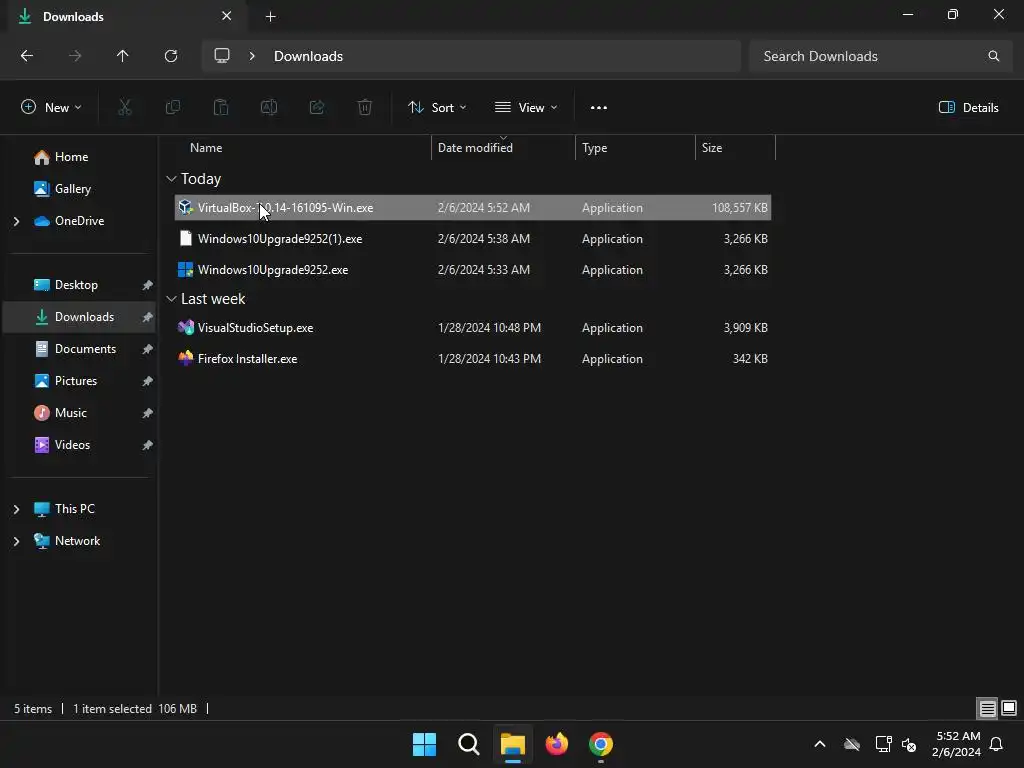
Task: Close the Downloads tab
Action: click(x=227, y=16)
